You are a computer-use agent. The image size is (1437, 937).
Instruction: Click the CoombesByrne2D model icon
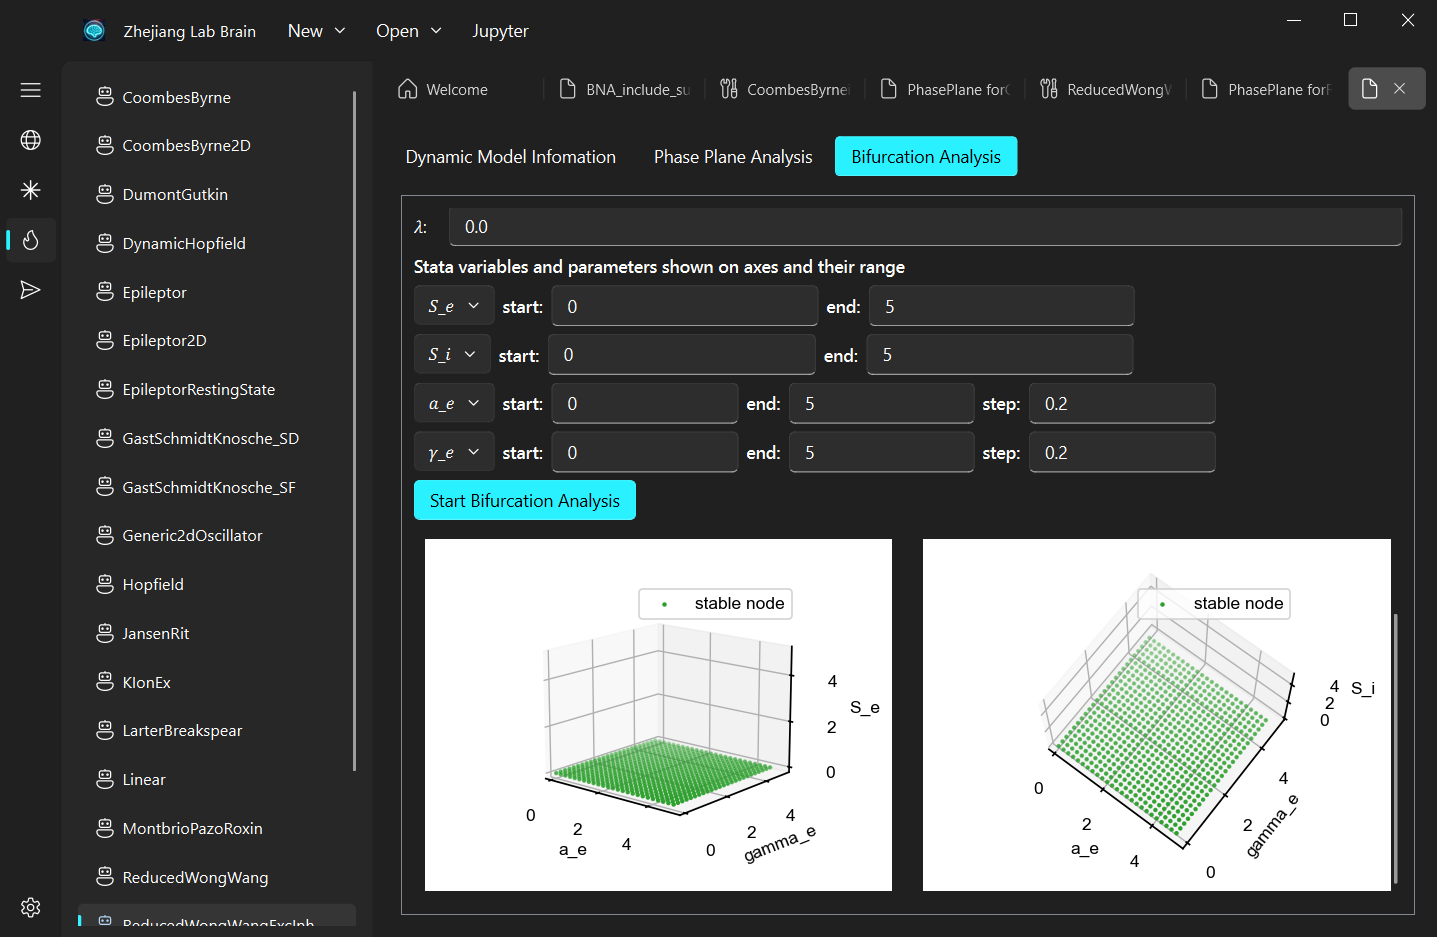coord(105,146)
